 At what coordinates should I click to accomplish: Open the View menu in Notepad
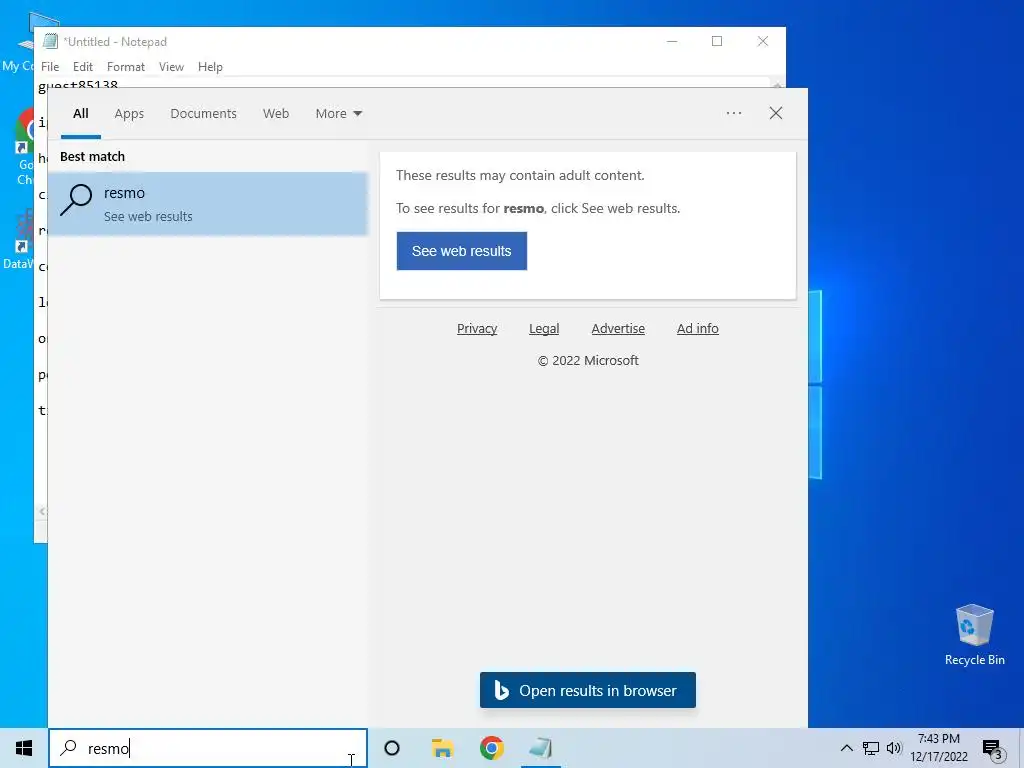pos(171,67)
